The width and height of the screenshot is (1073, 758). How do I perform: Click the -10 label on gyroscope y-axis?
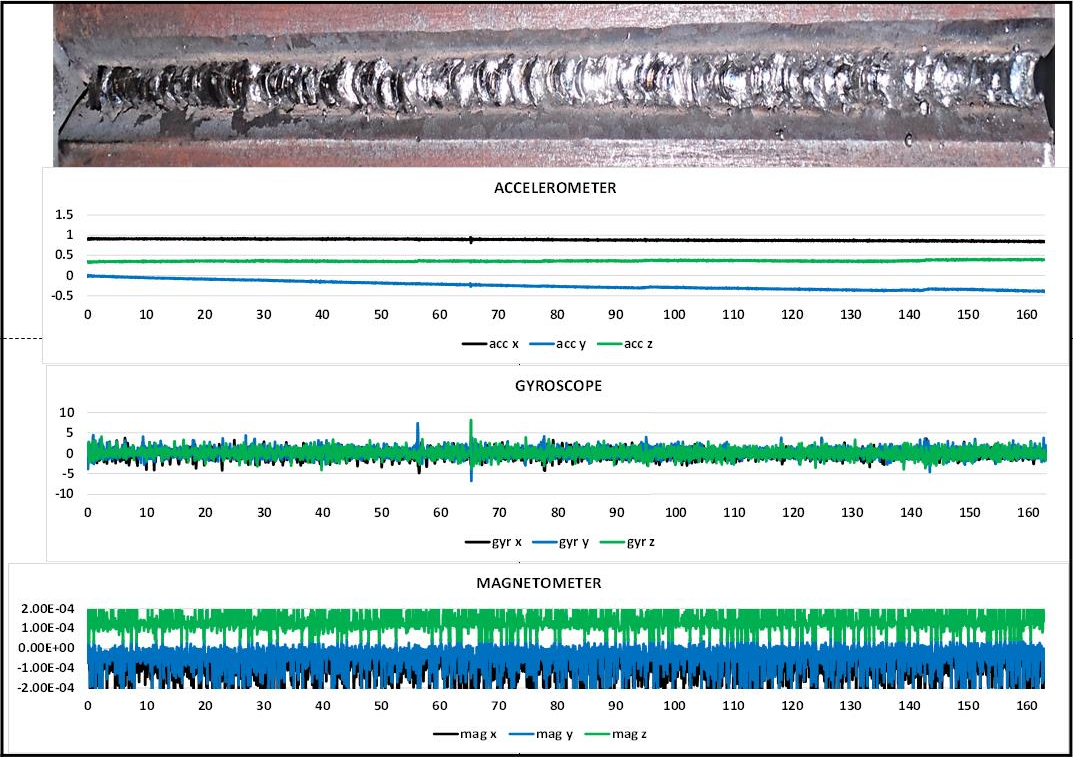pyautogui.click(x=65, y=494)
